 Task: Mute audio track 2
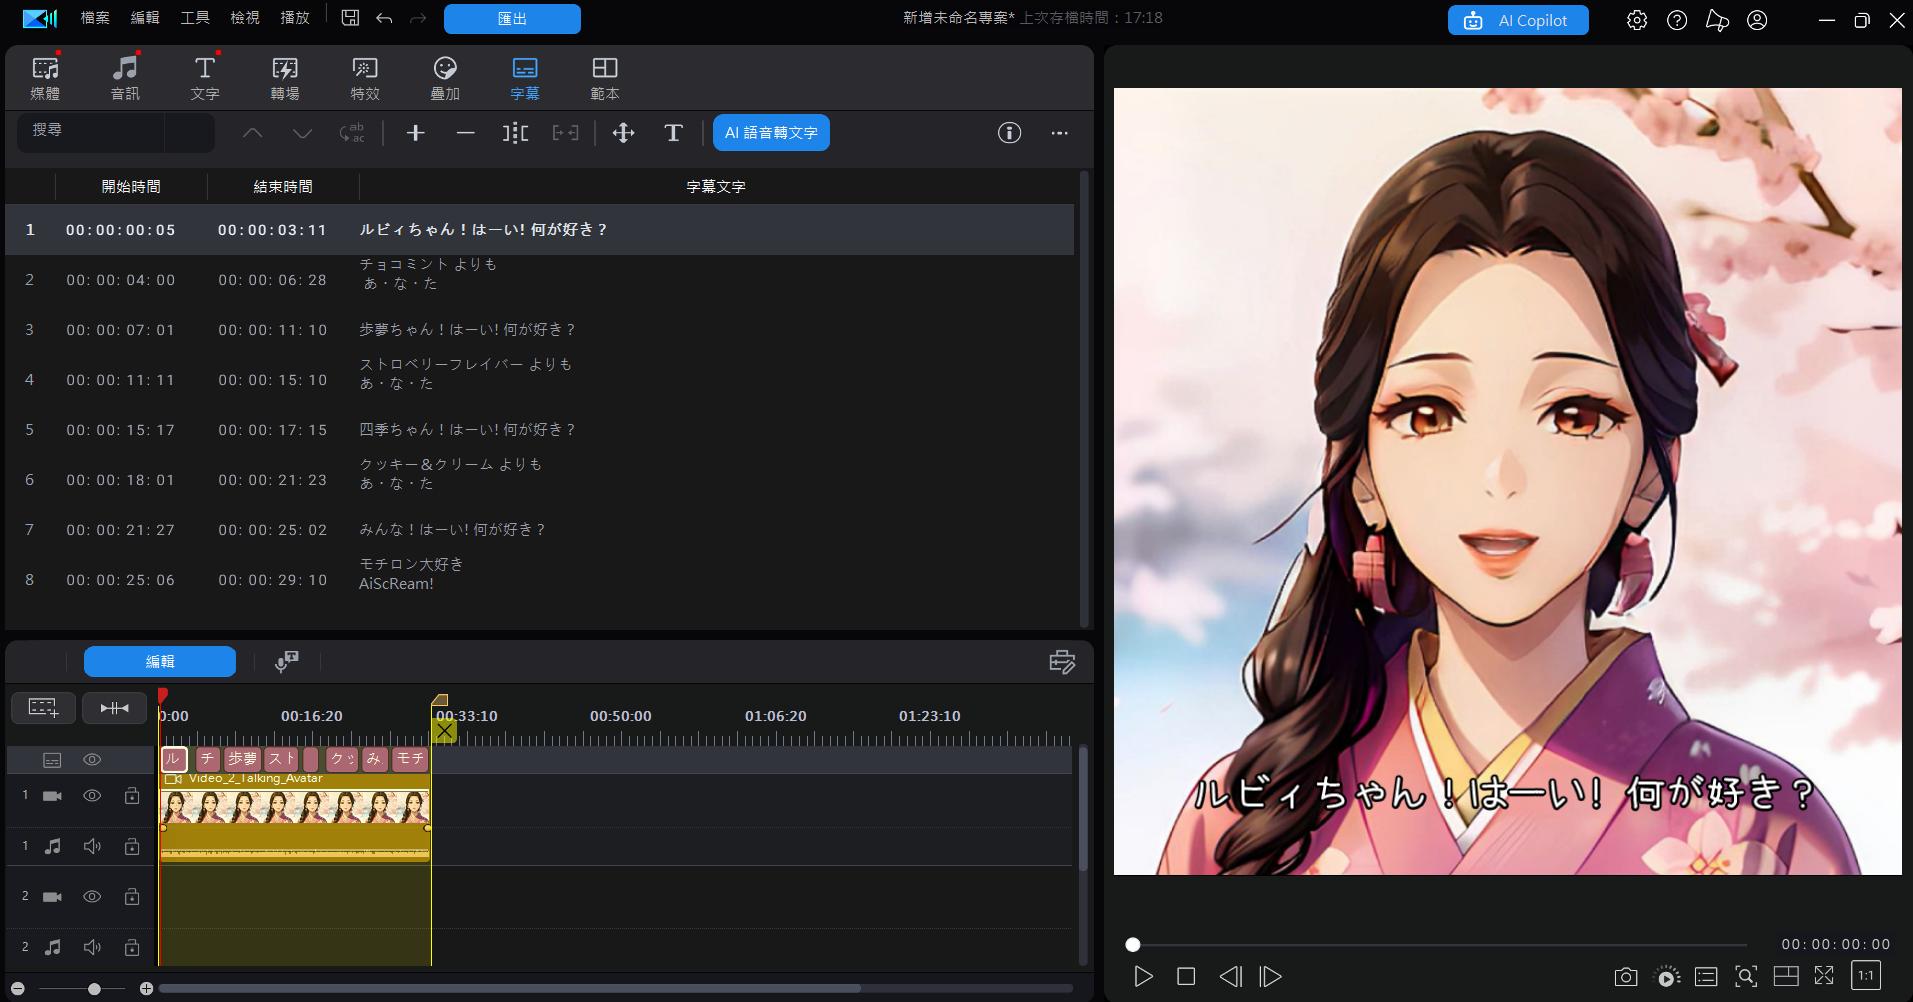[92, 947]
